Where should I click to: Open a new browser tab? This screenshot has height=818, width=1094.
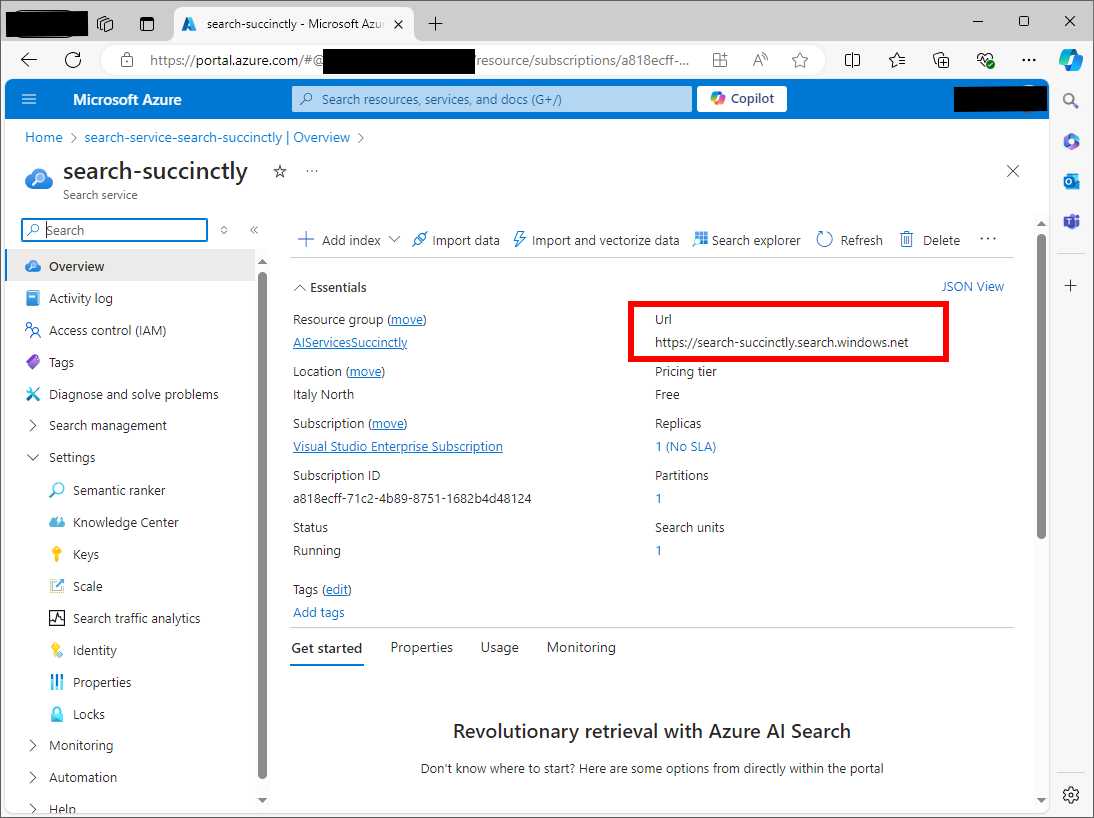tap(435, 24)
